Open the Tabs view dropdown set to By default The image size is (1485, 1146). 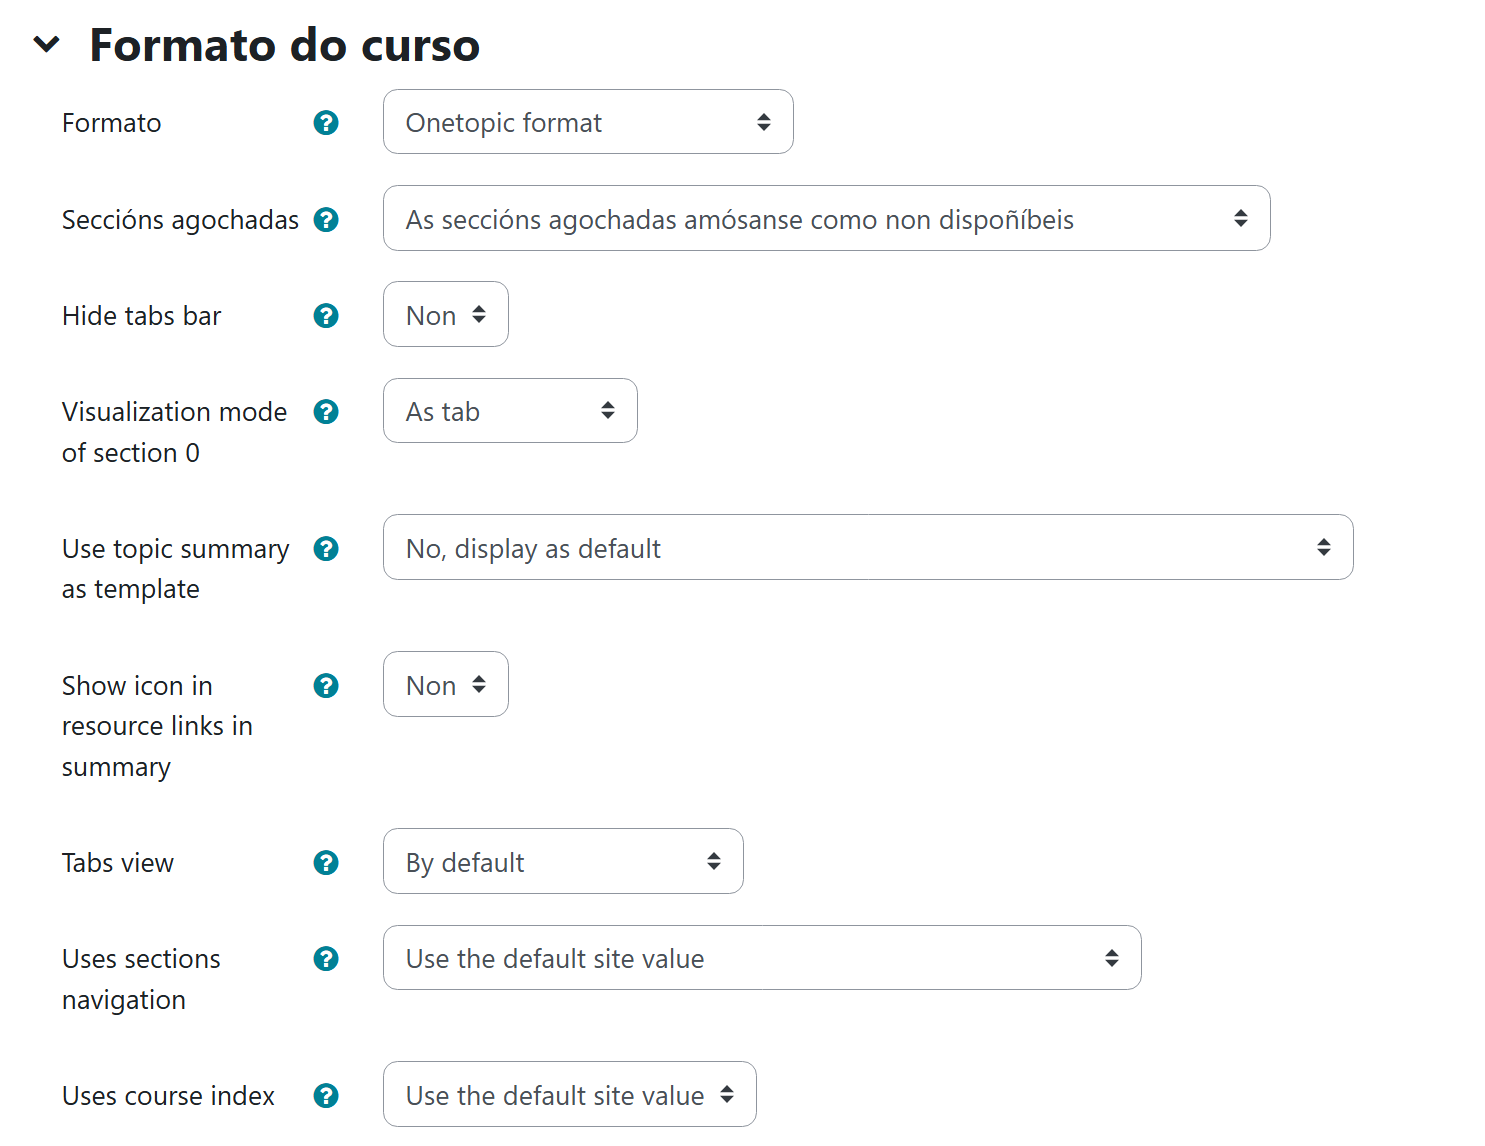point(562,861)
